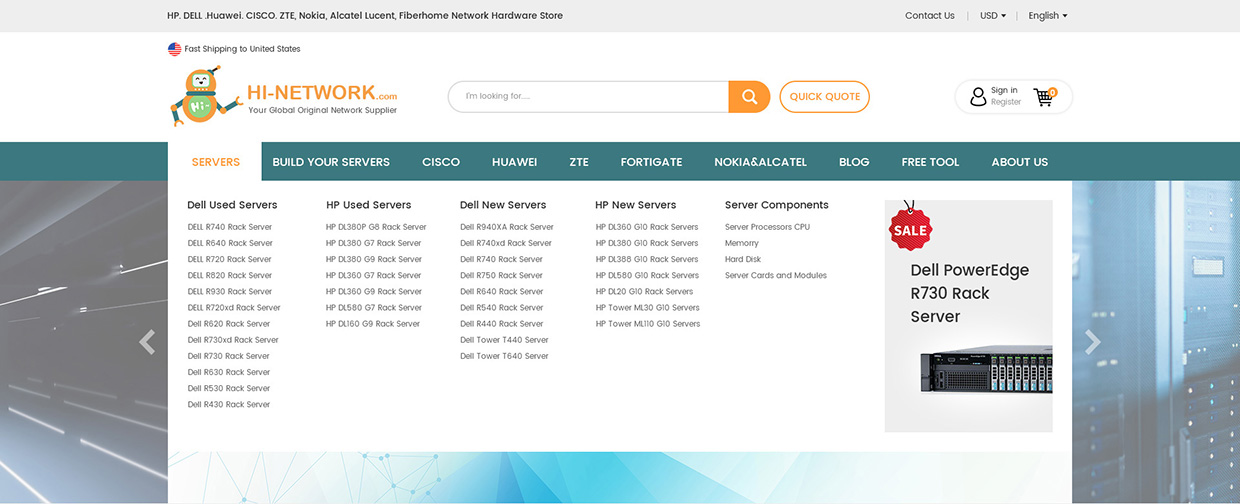This screenshot has height=504, width=1240.
Task: Click Server Processors CPU link
Action: (x=767, y=227)
